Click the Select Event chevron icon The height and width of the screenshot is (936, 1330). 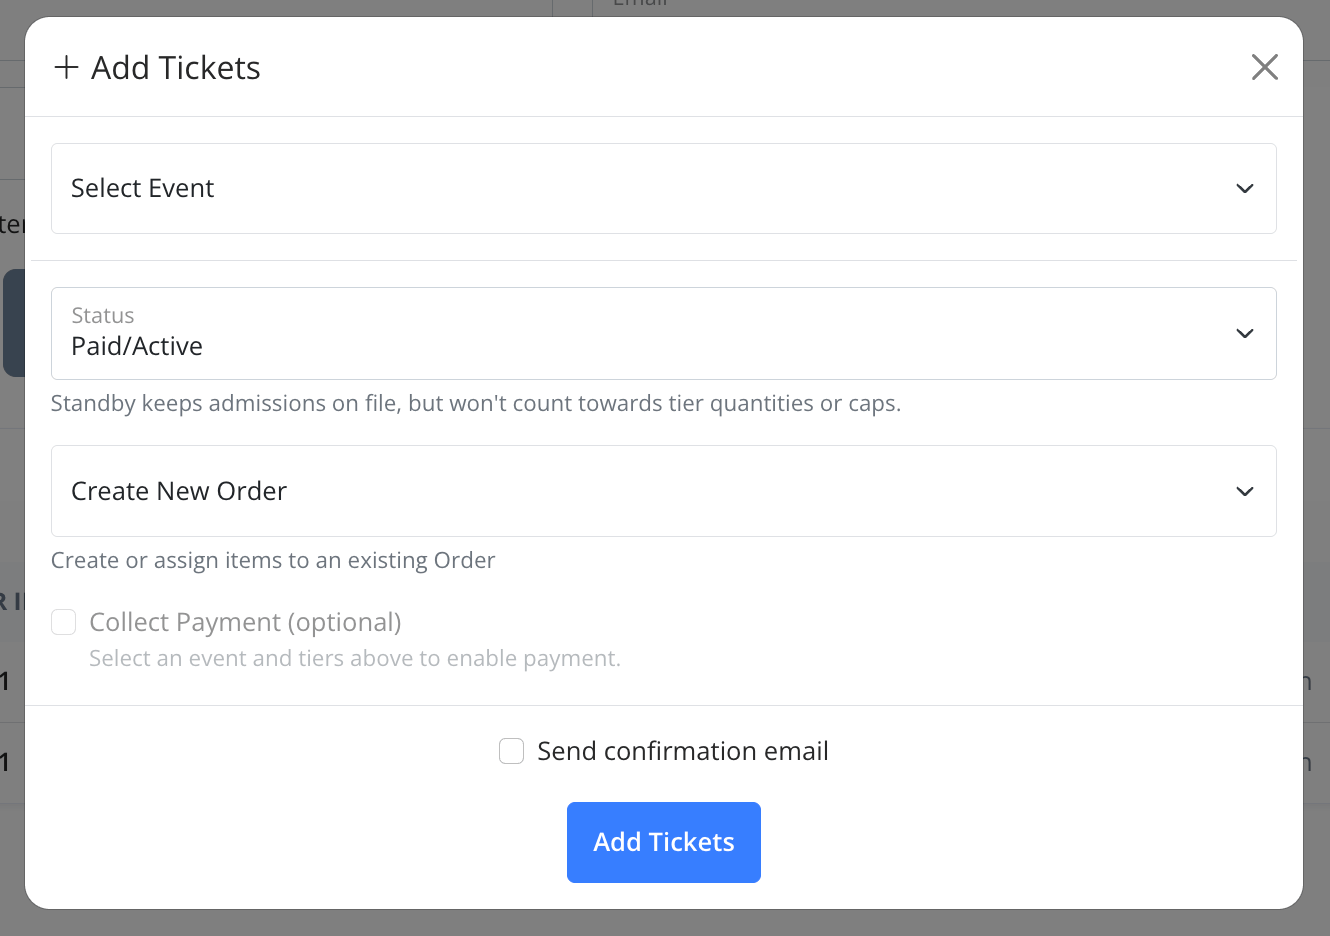(x=1245, y=188)
